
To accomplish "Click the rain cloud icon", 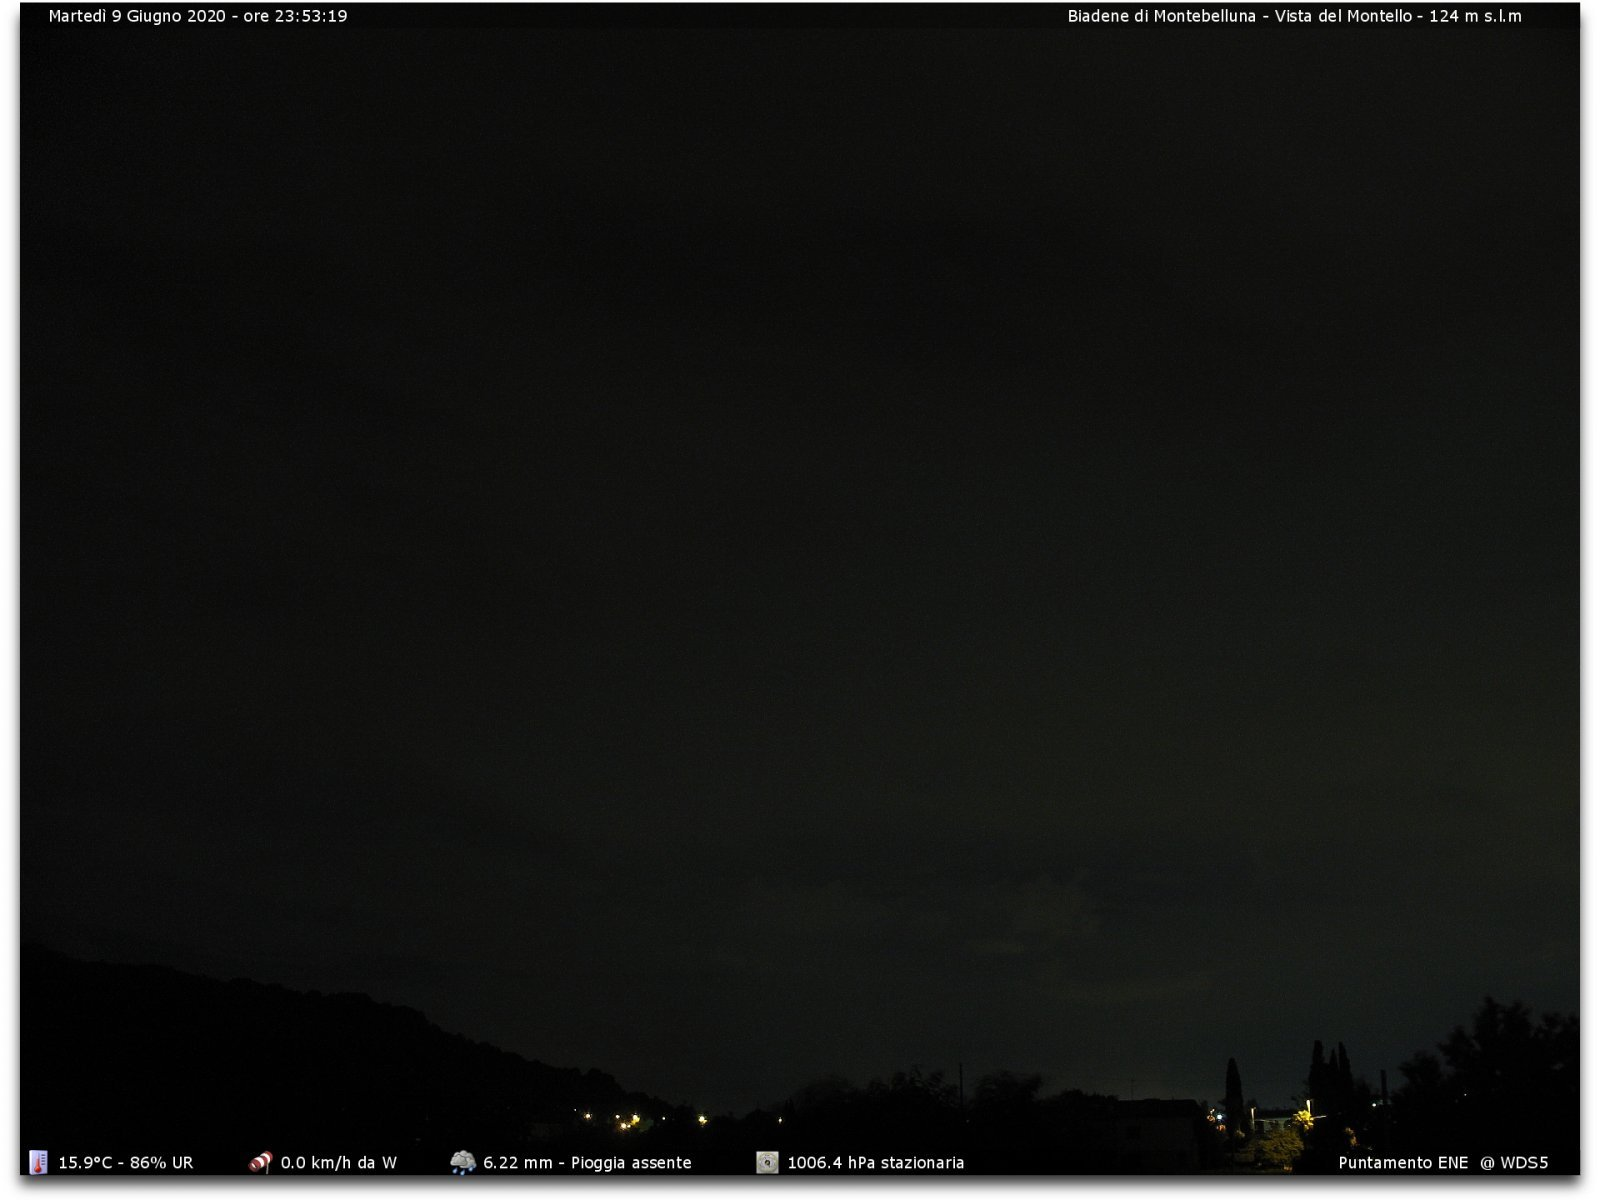I will point(463,1162).
